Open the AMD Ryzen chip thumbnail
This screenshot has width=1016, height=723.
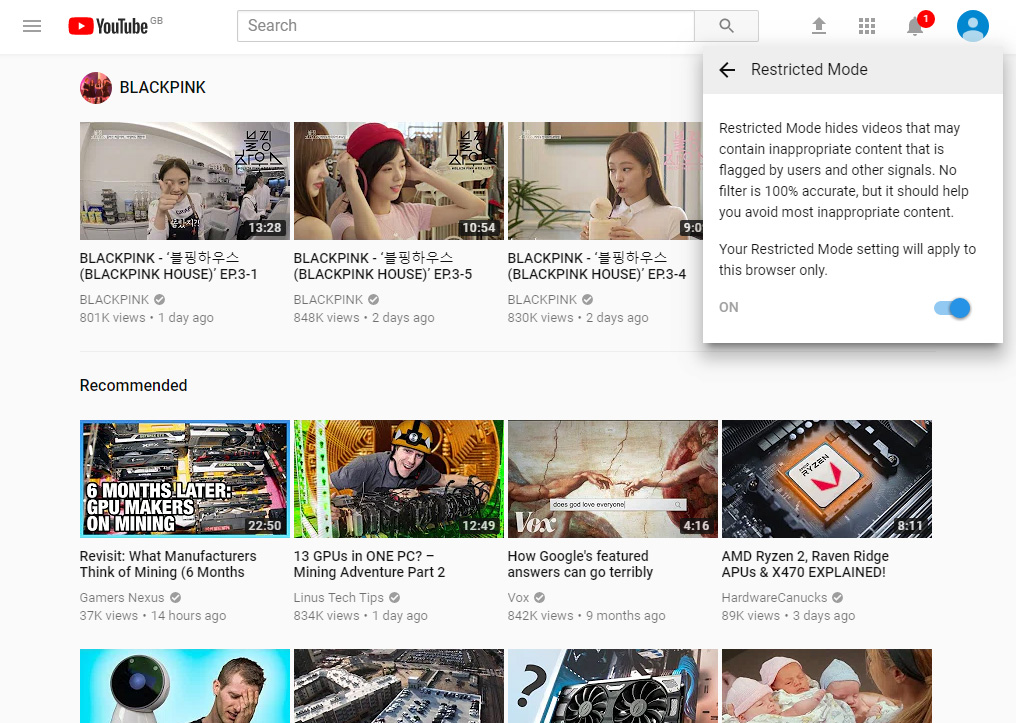click(x=827, y=479)
